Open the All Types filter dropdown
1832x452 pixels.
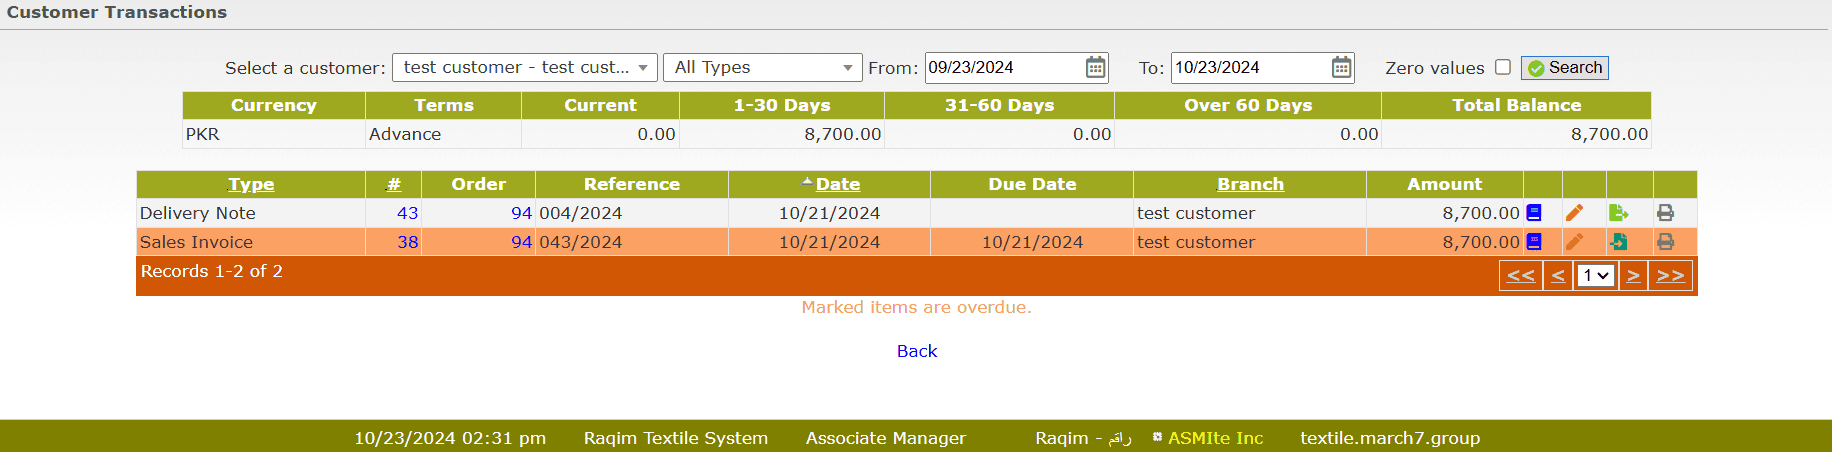[x=762, y=68]
